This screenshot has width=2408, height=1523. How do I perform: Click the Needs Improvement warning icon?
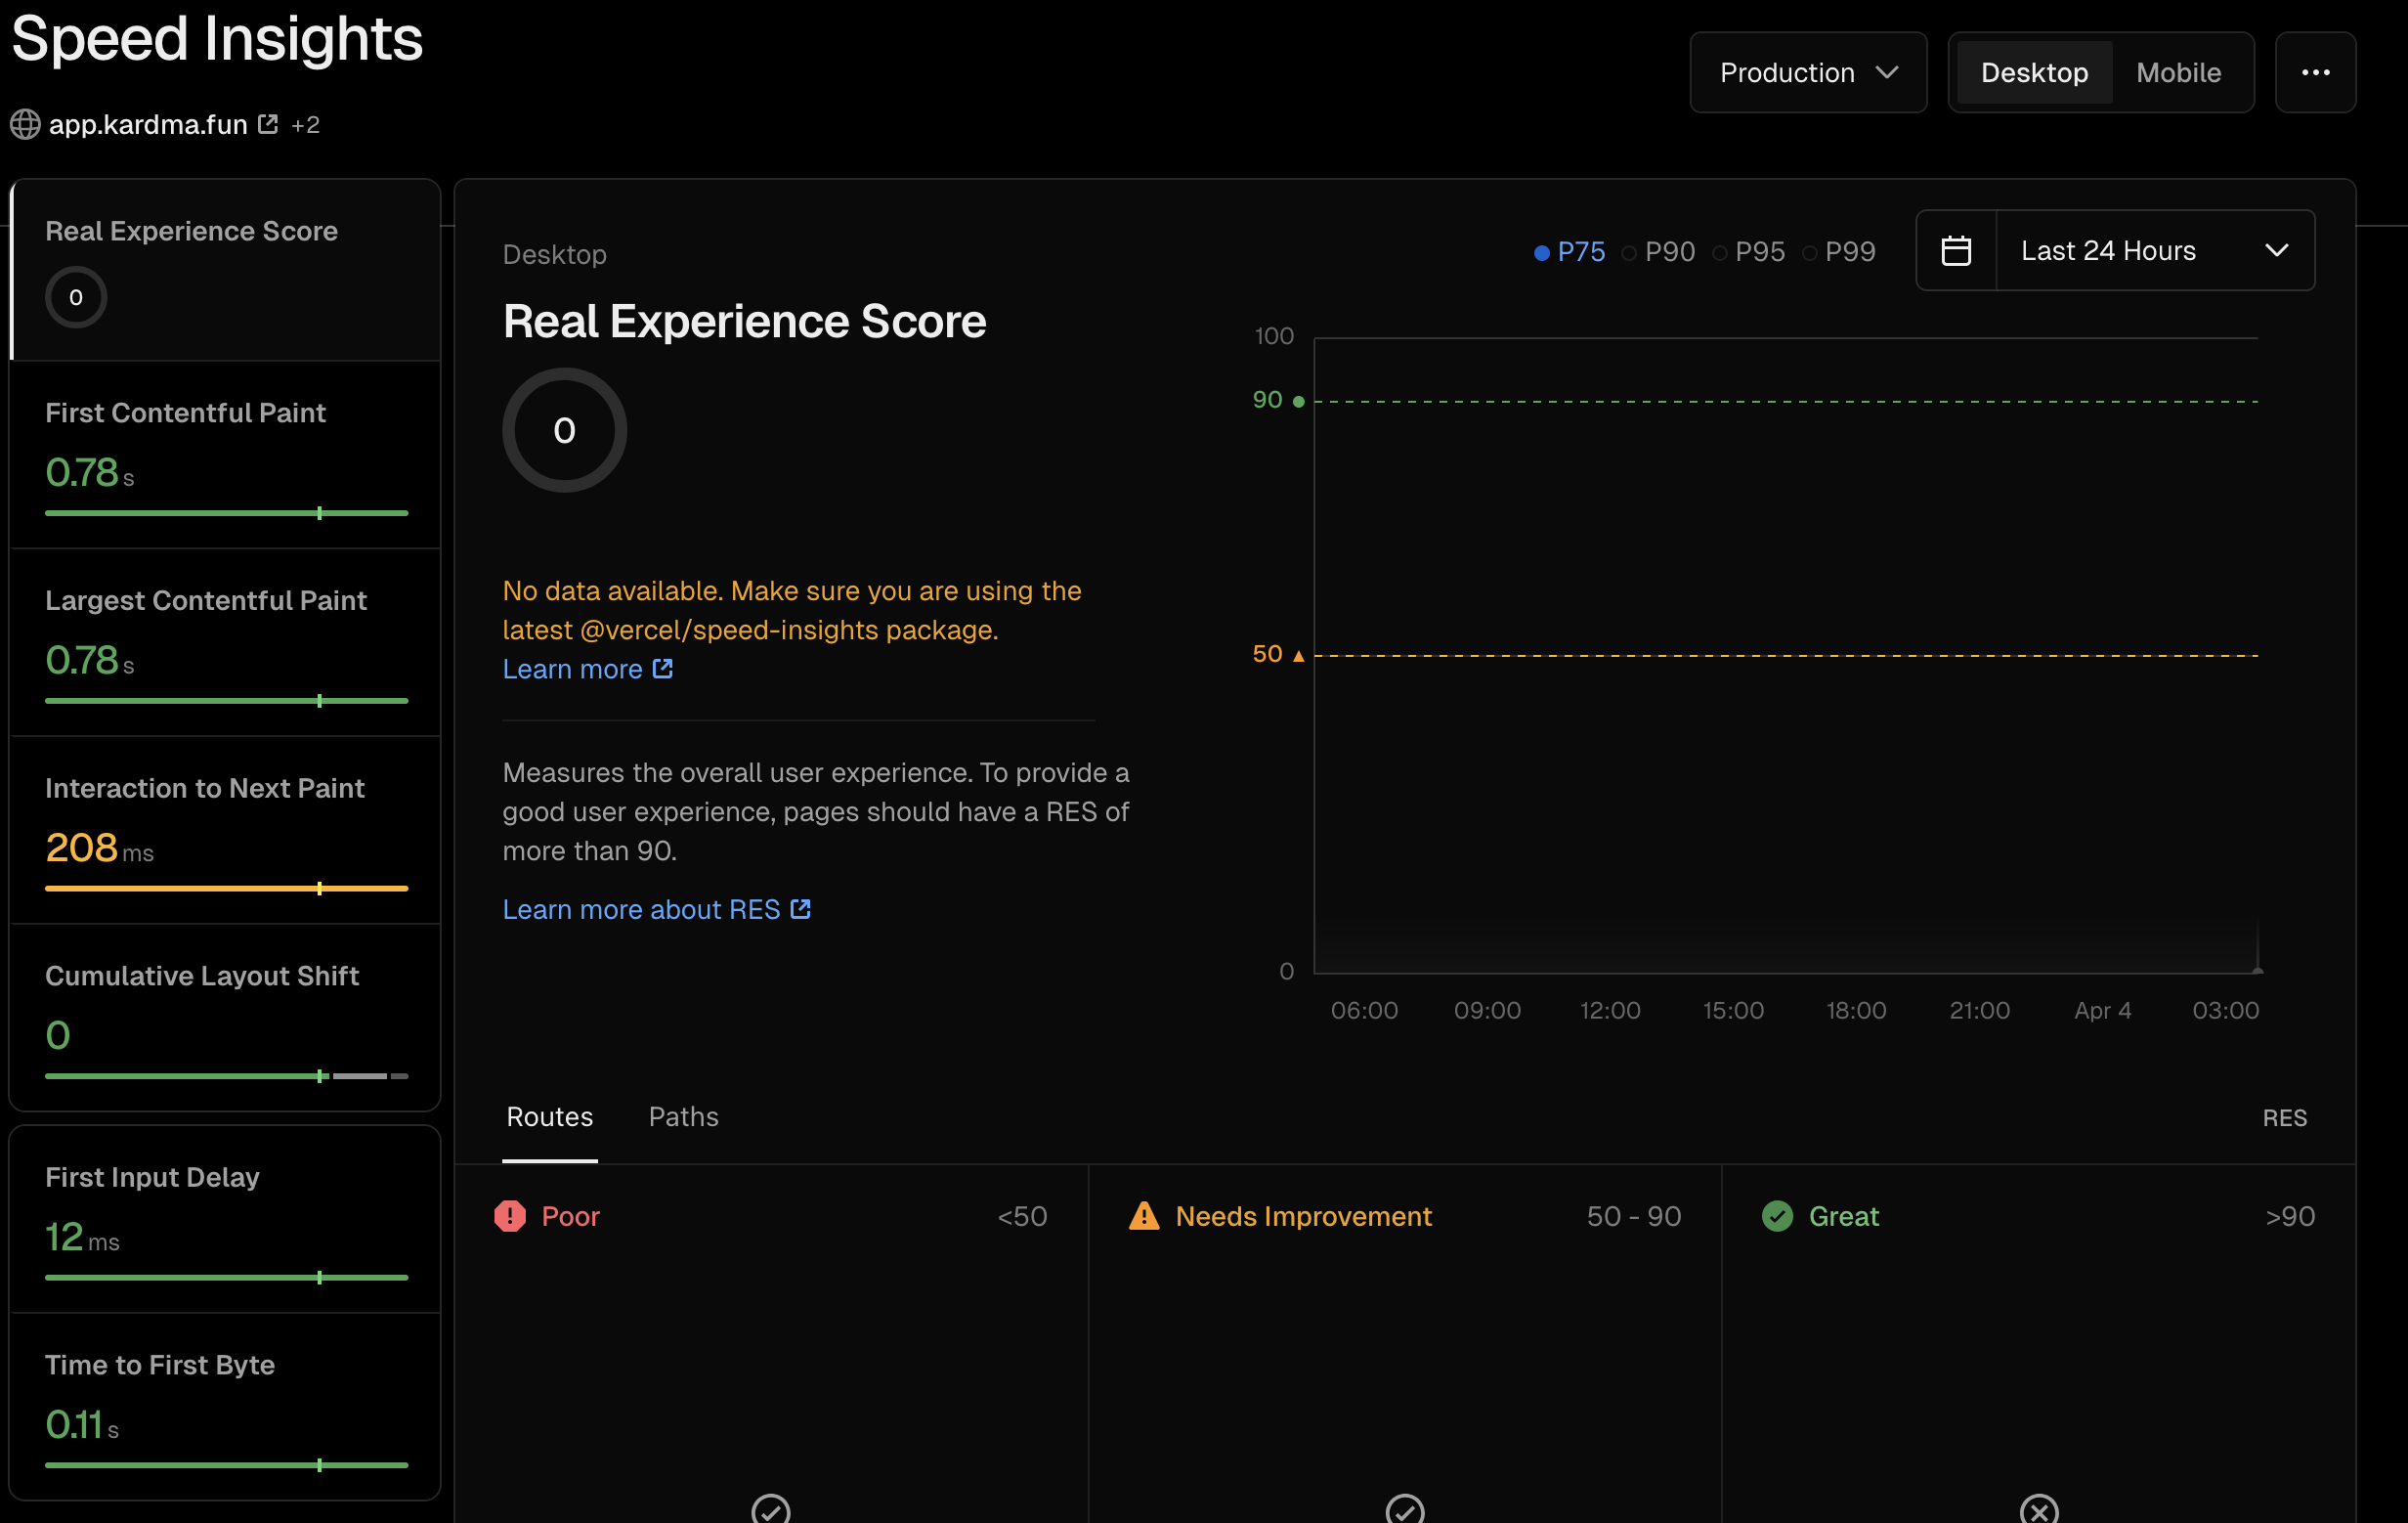[1143, 1216]
